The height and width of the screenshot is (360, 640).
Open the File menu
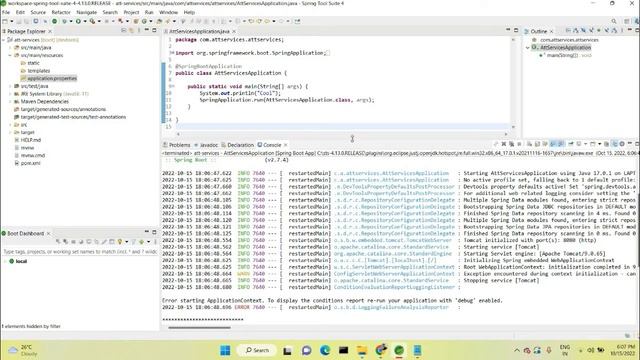[x=6, y=12]
